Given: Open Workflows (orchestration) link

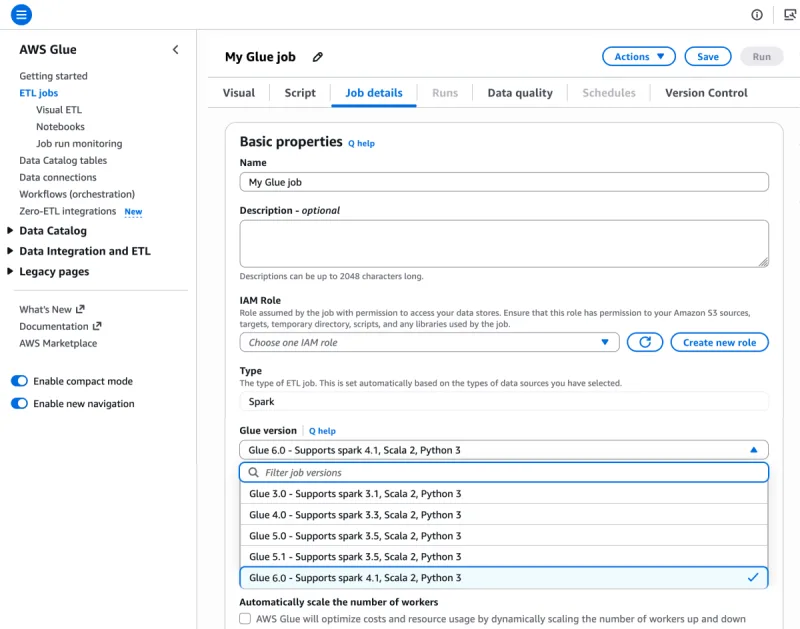Looking at the screenshot, I should (77, 194).
